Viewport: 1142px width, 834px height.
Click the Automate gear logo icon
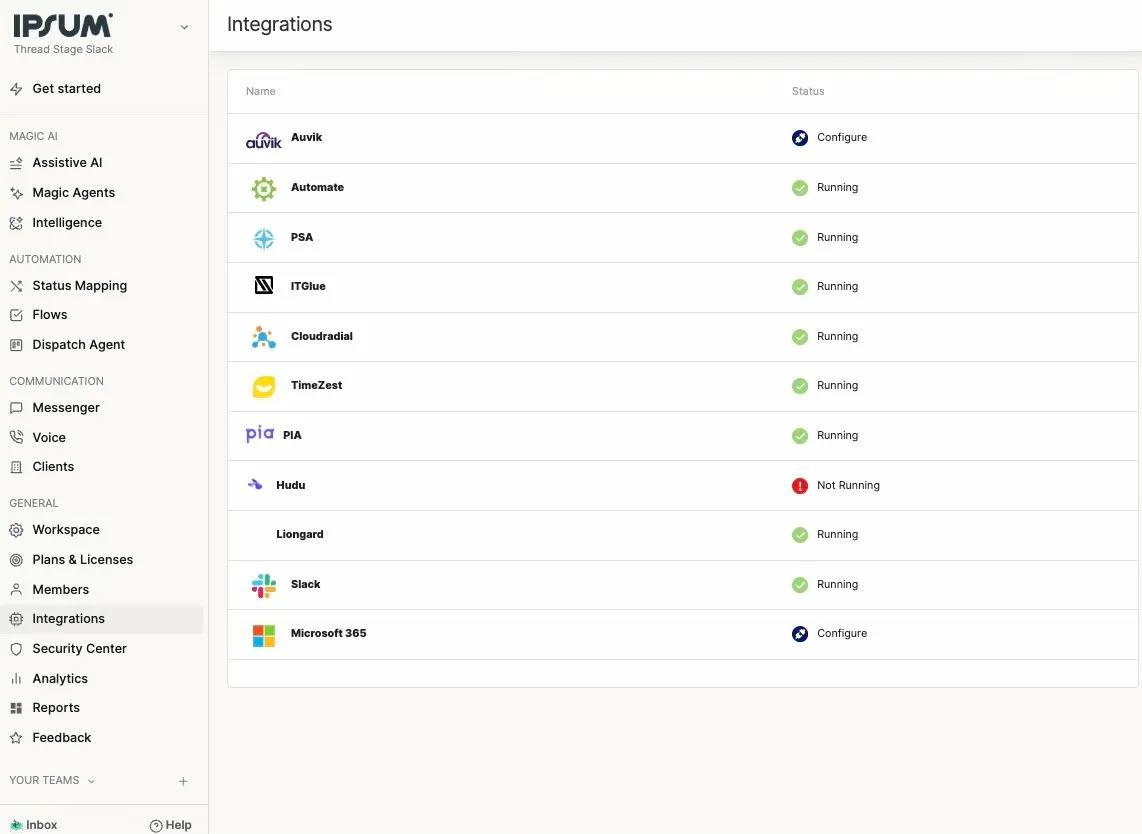(x=264, y=189)
